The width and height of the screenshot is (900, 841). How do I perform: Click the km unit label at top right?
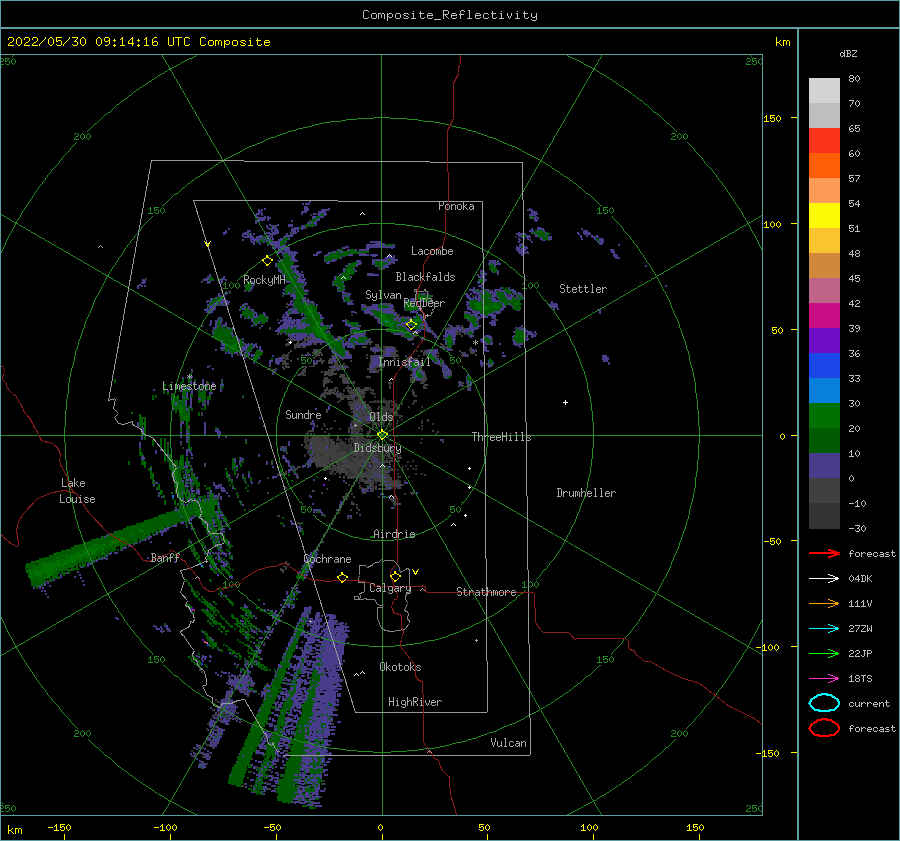click(782, 42)
